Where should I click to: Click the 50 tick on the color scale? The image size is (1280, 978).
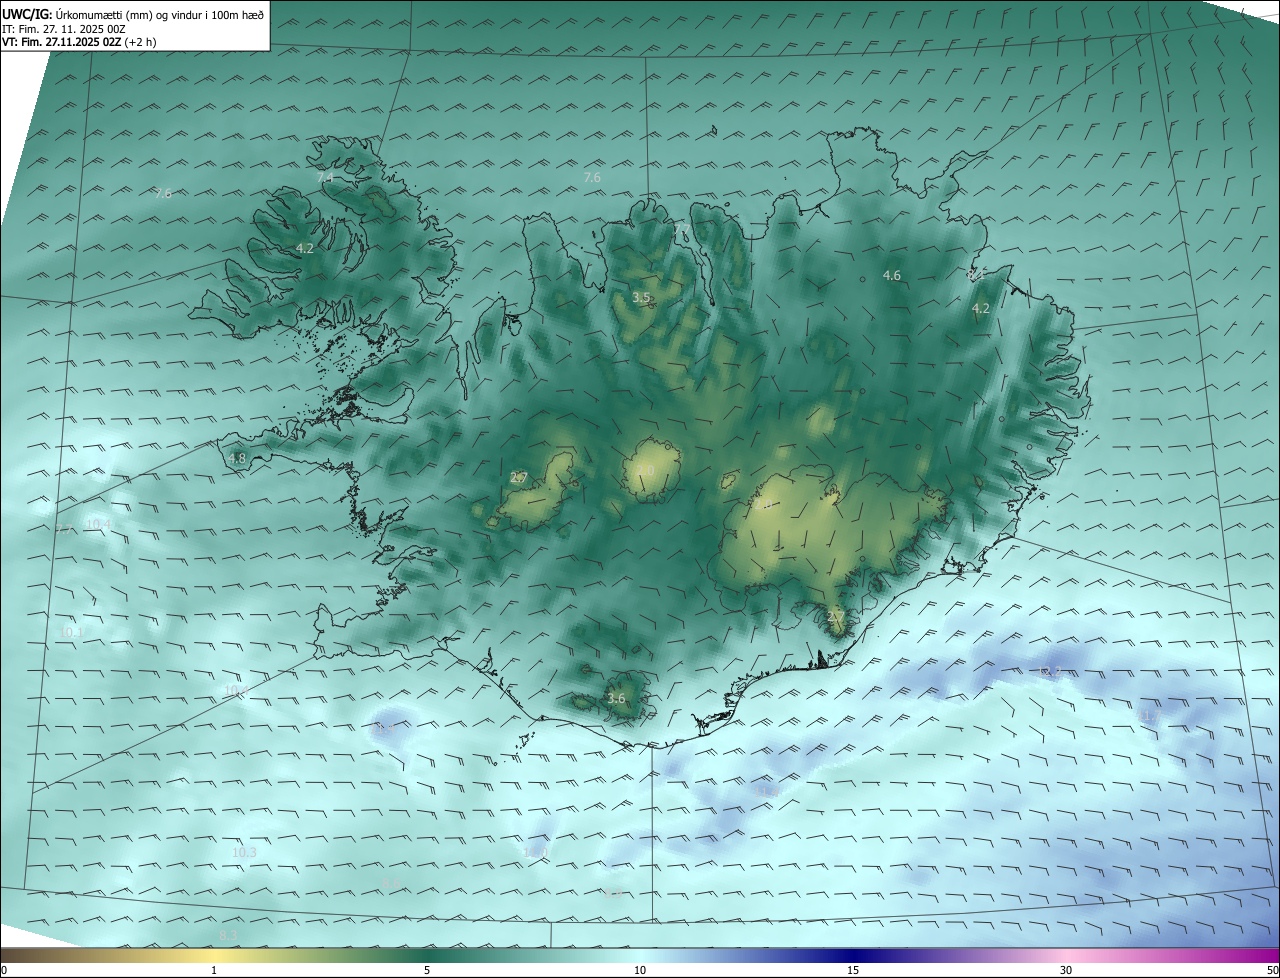pyautogui.click(x=1272, y=970)
